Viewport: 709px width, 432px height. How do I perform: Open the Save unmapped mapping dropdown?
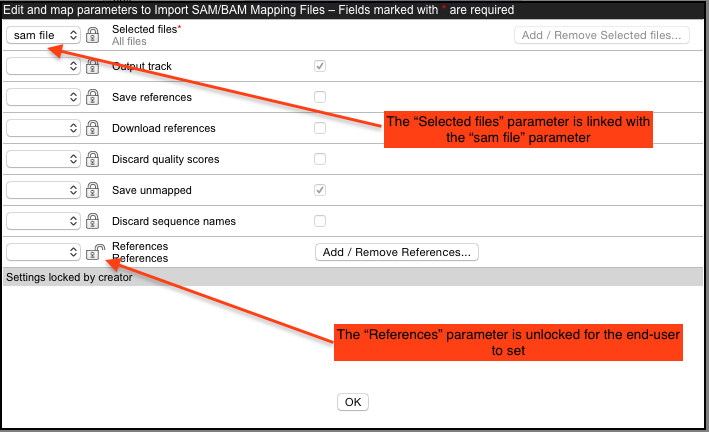43,191
